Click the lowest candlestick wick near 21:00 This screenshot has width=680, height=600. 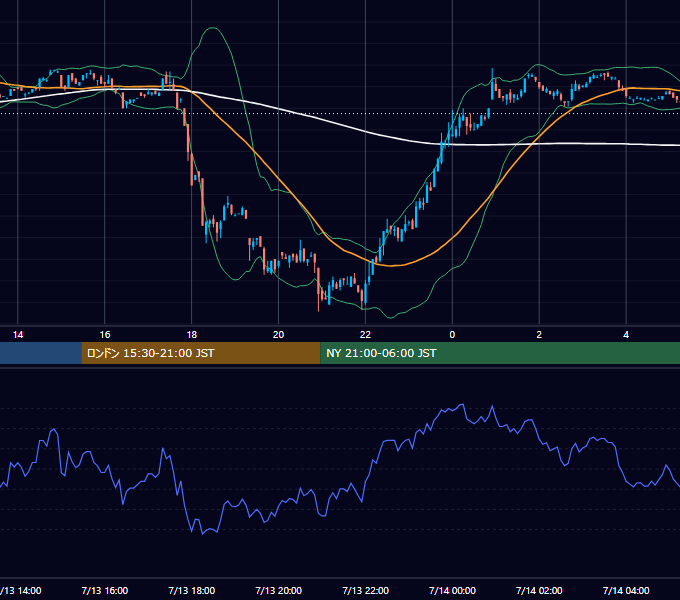tap(318, 303)
